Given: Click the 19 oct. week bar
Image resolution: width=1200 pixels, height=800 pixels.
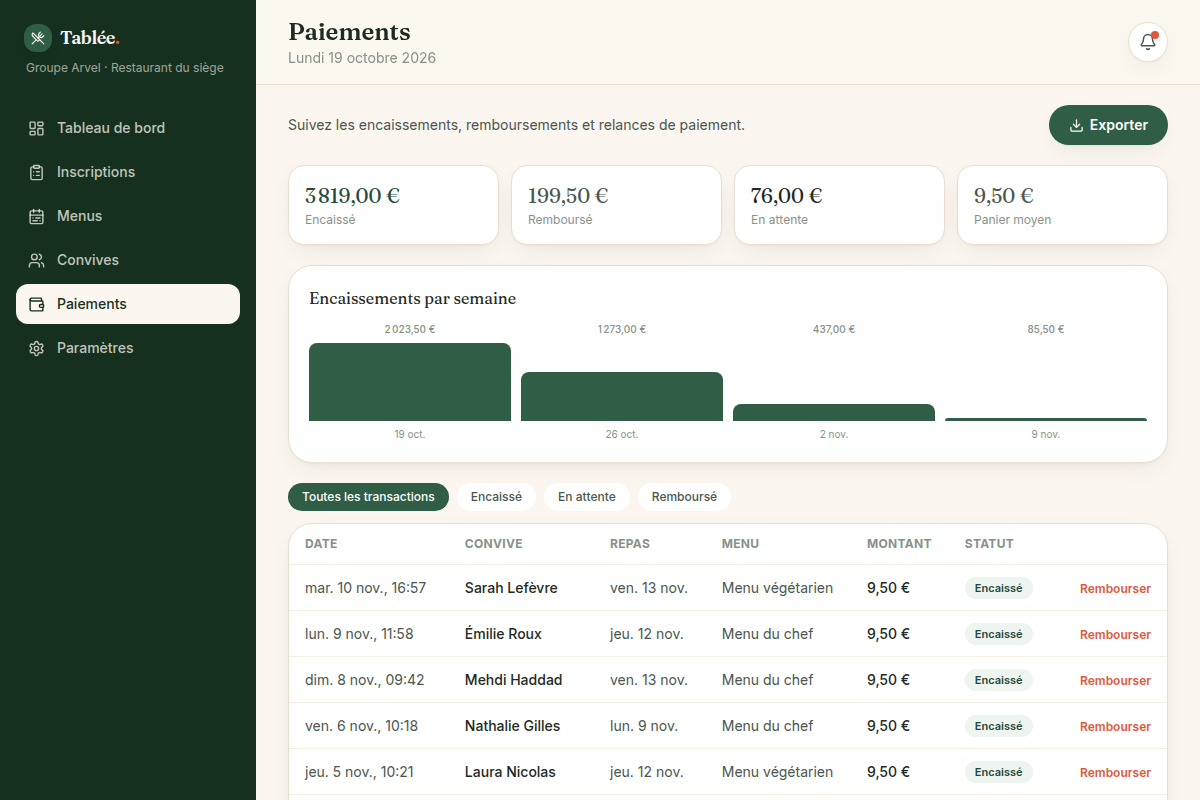Looking at the screenshot, I should click(410, 382).
